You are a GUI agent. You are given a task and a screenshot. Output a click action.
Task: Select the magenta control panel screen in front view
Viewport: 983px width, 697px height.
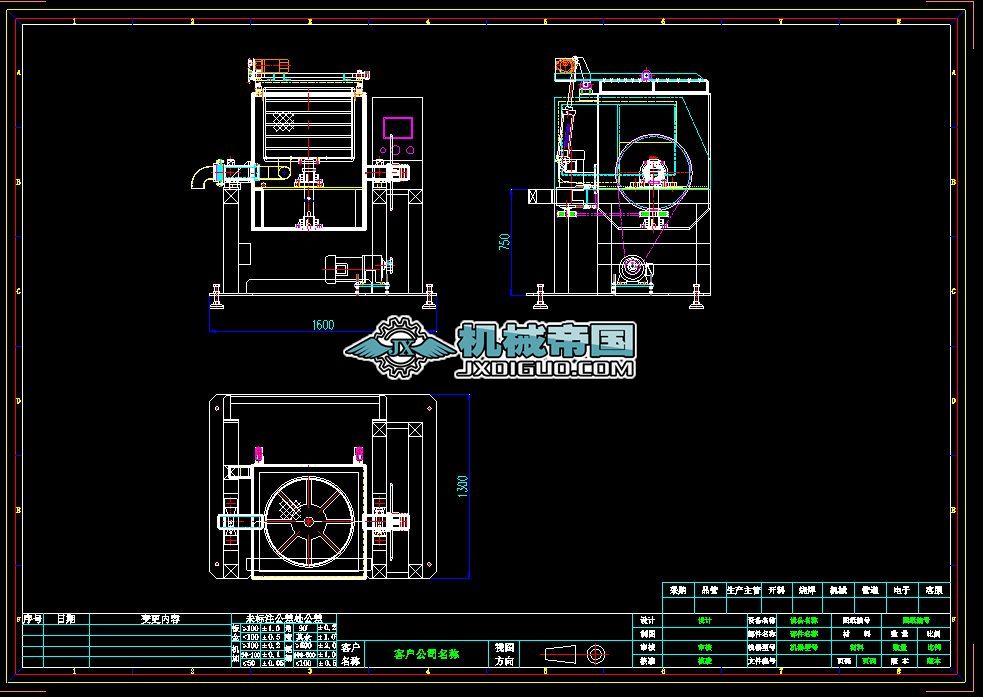(398, 127)
